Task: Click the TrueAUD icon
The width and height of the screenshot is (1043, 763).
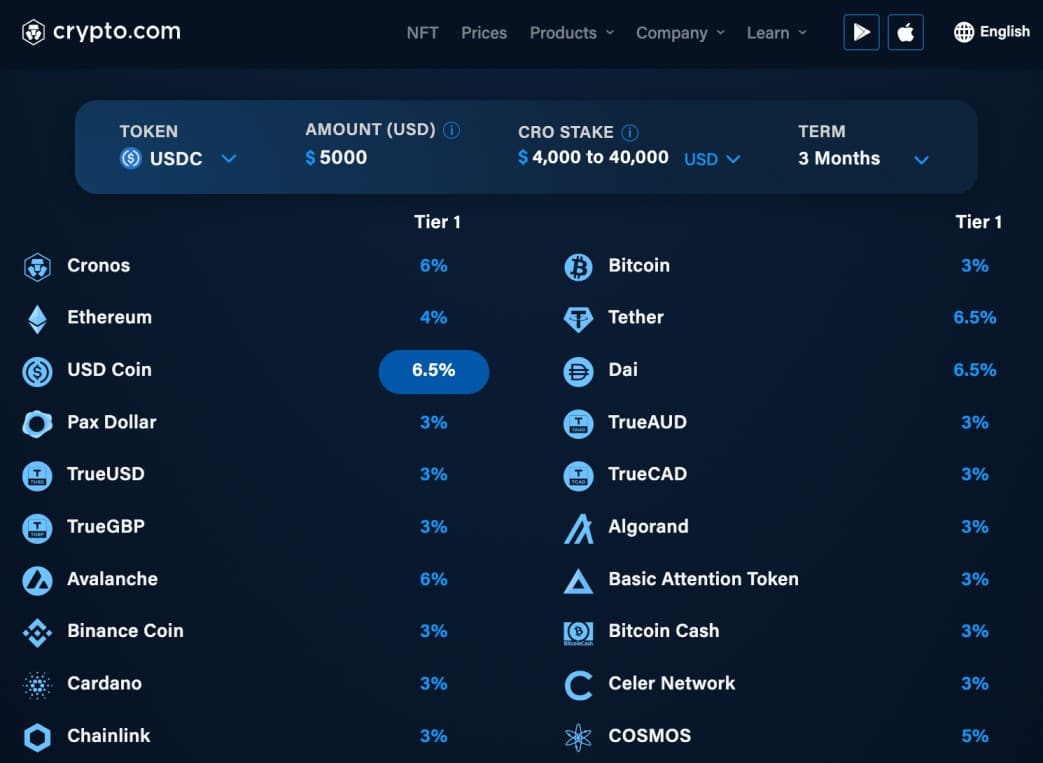Action: 578,424
